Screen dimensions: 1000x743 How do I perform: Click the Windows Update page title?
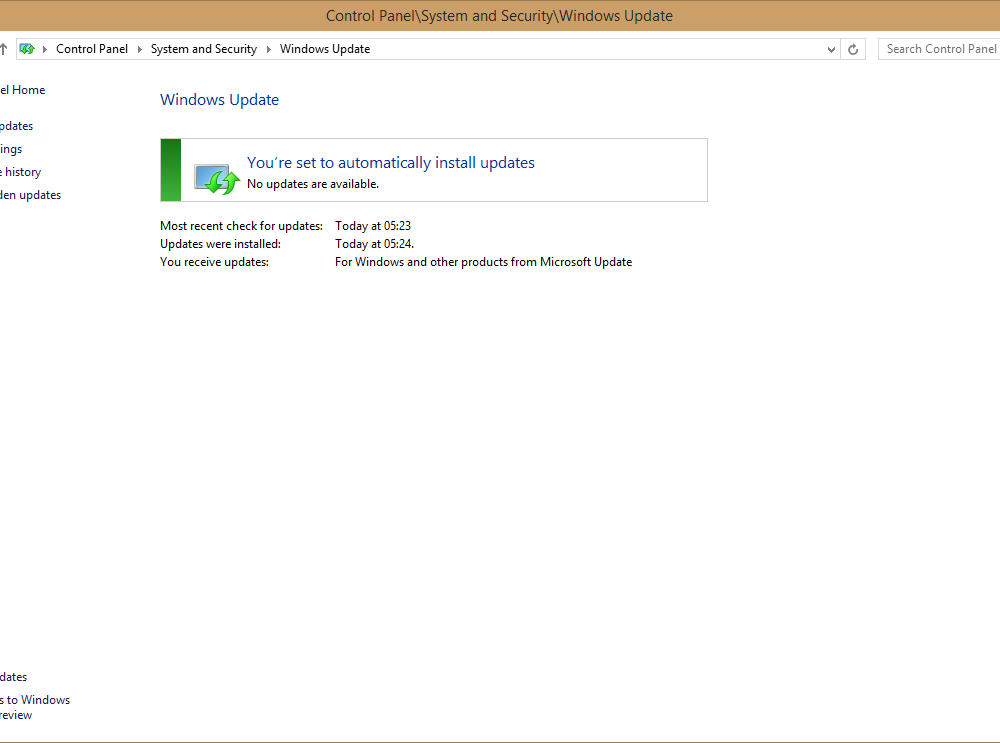tap(219, 99)
